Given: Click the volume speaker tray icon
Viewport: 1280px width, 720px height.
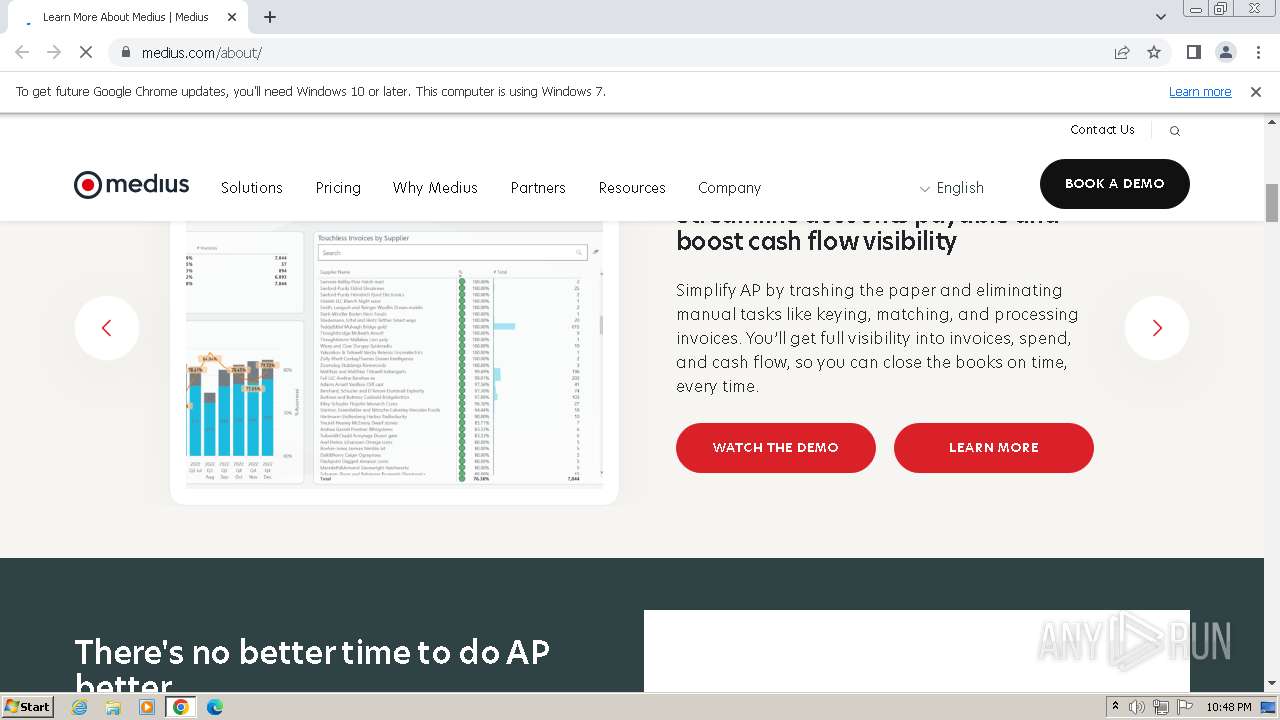Looking at the screenshot, I should [x=1137, y=707].
